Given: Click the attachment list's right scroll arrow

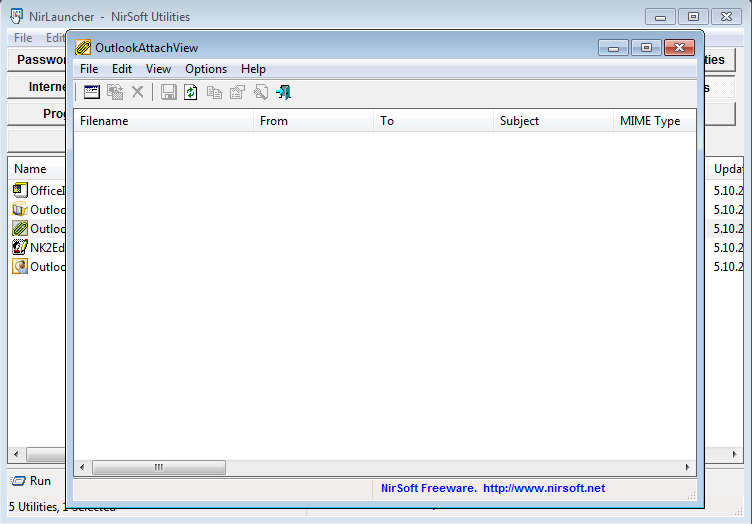Looking at the screenshot, I should coord(687,467).
